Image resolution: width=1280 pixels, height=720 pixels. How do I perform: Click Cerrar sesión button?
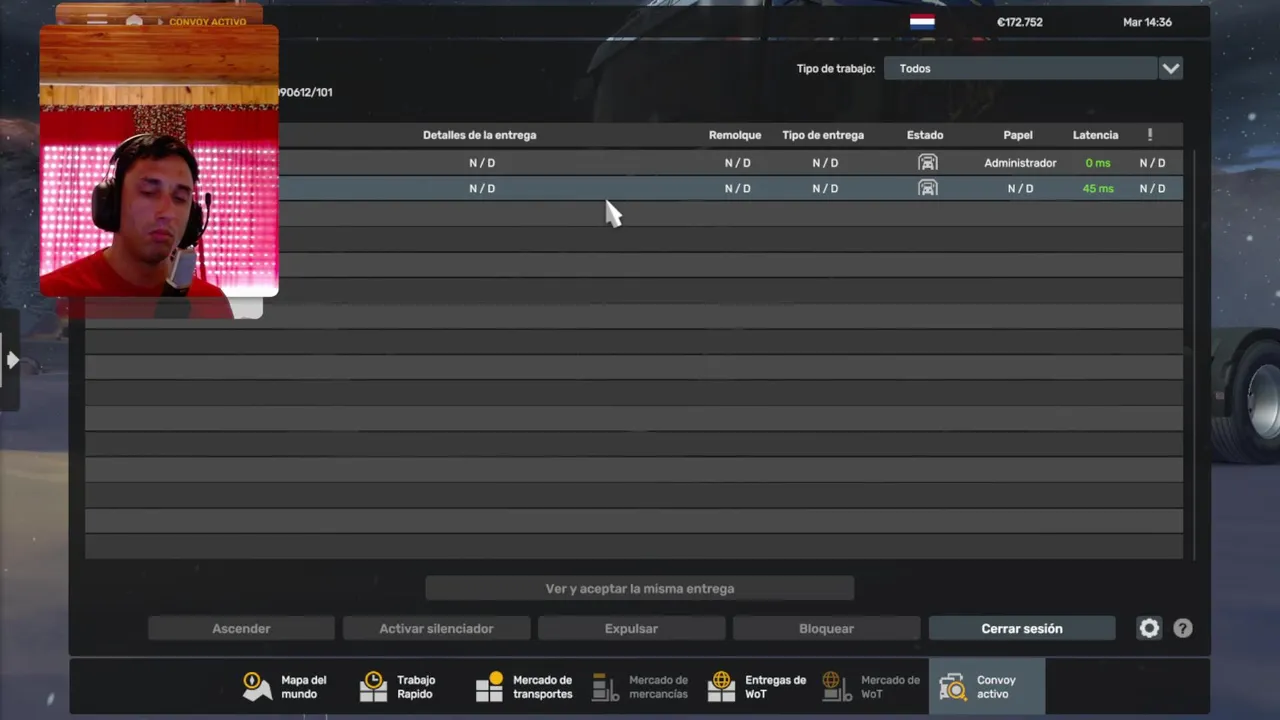tap(1022, 628)
